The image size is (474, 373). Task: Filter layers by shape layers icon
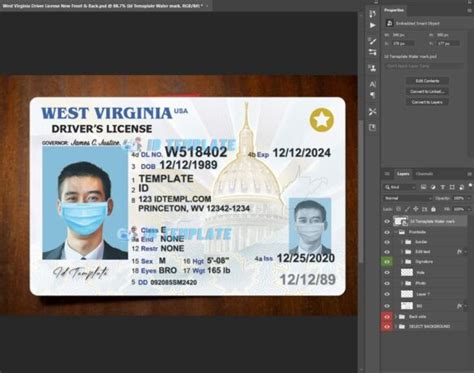(452, 187)
